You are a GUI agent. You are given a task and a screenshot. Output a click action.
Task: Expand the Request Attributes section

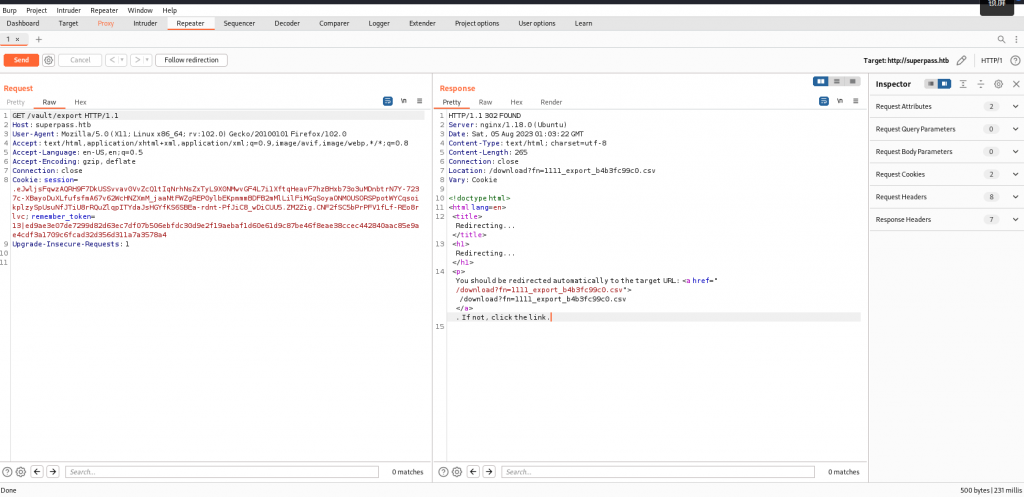(1014, 106)
